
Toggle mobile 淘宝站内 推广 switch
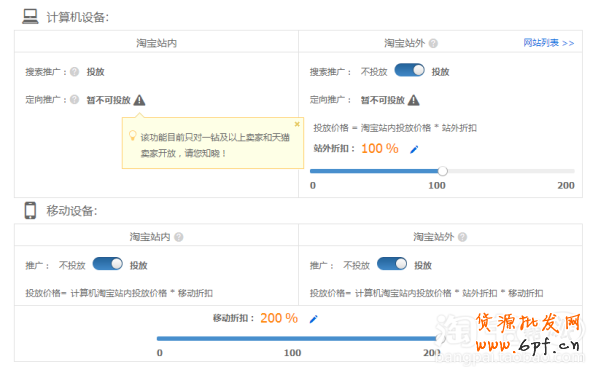108,264
